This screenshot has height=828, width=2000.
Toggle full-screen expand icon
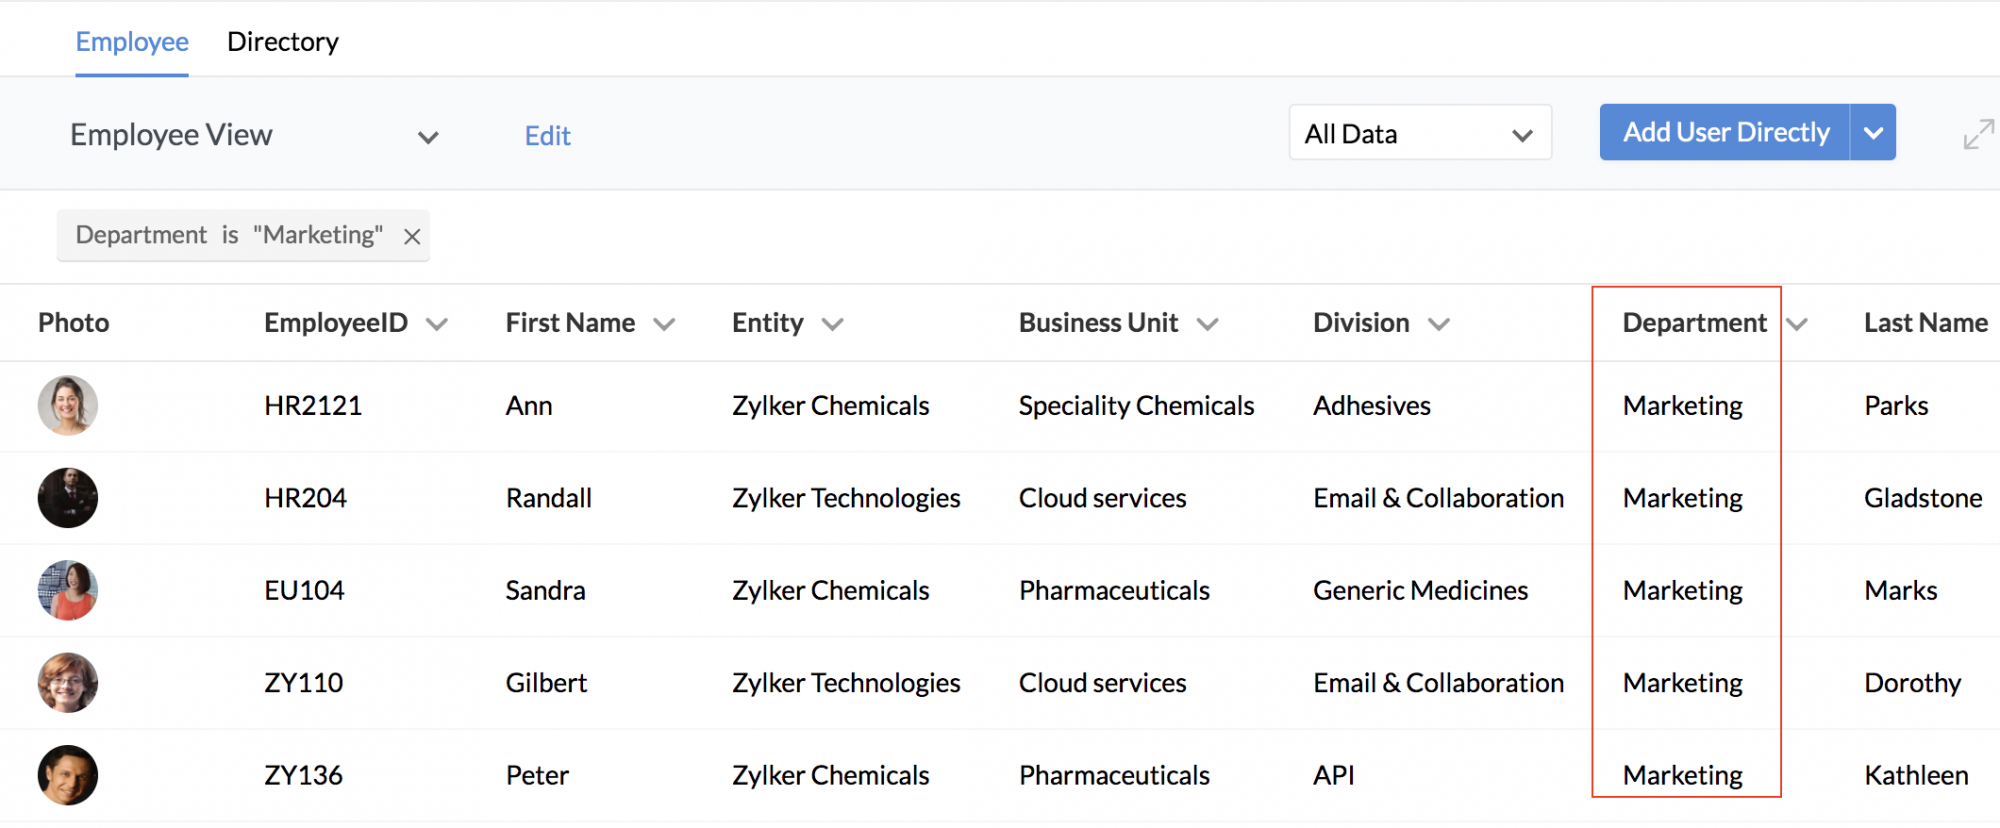1978,134
